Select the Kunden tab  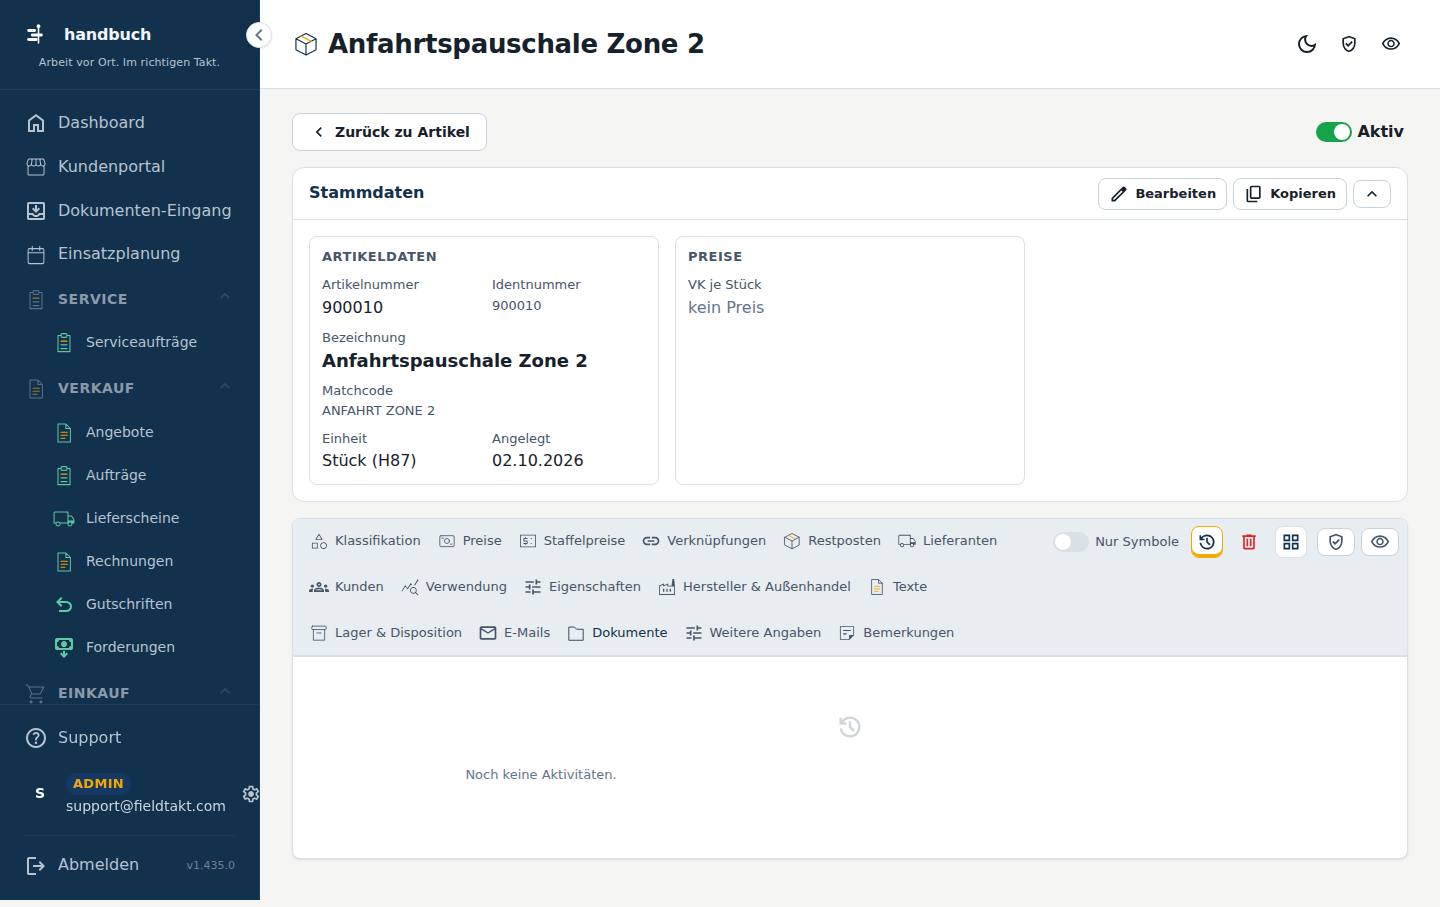coord(346,587)
